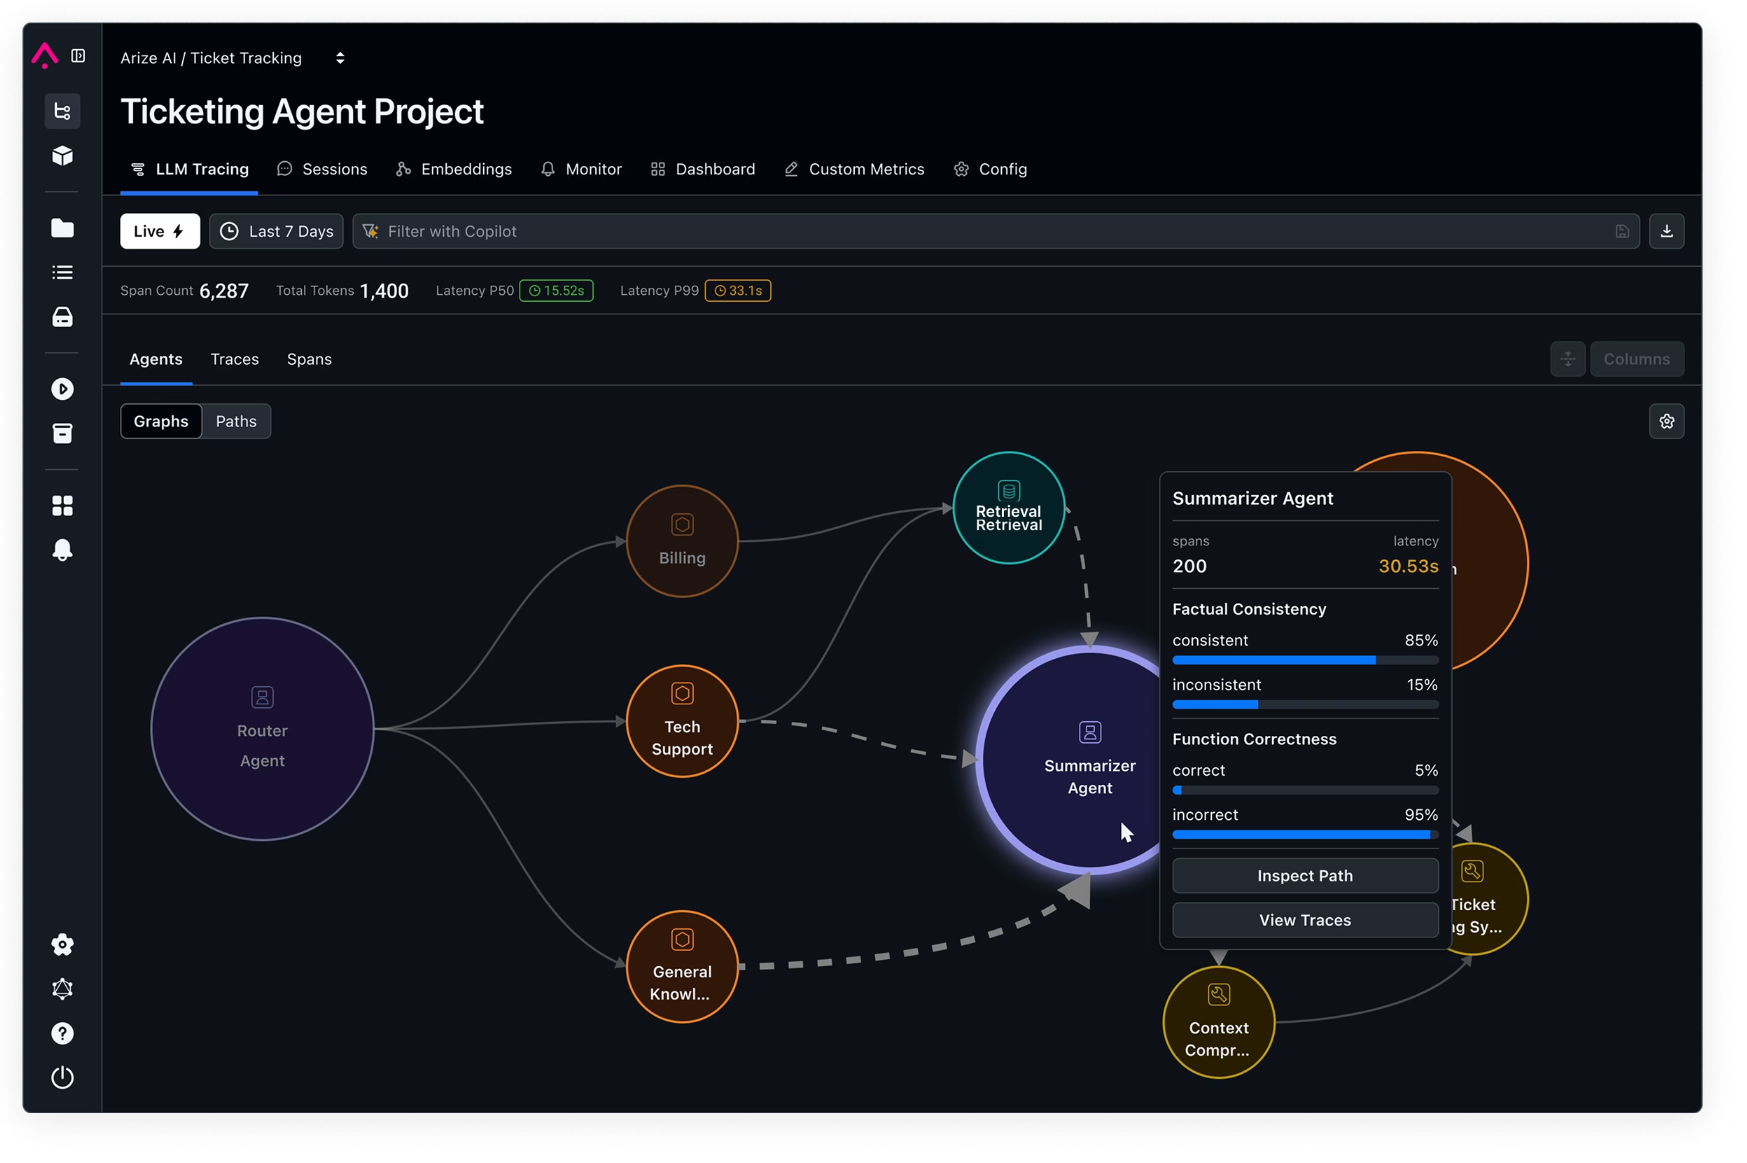Screen dimensions: 1747x1163
Task: Click the download icon next to filter bar
Action: click(x=1666, y=231)
